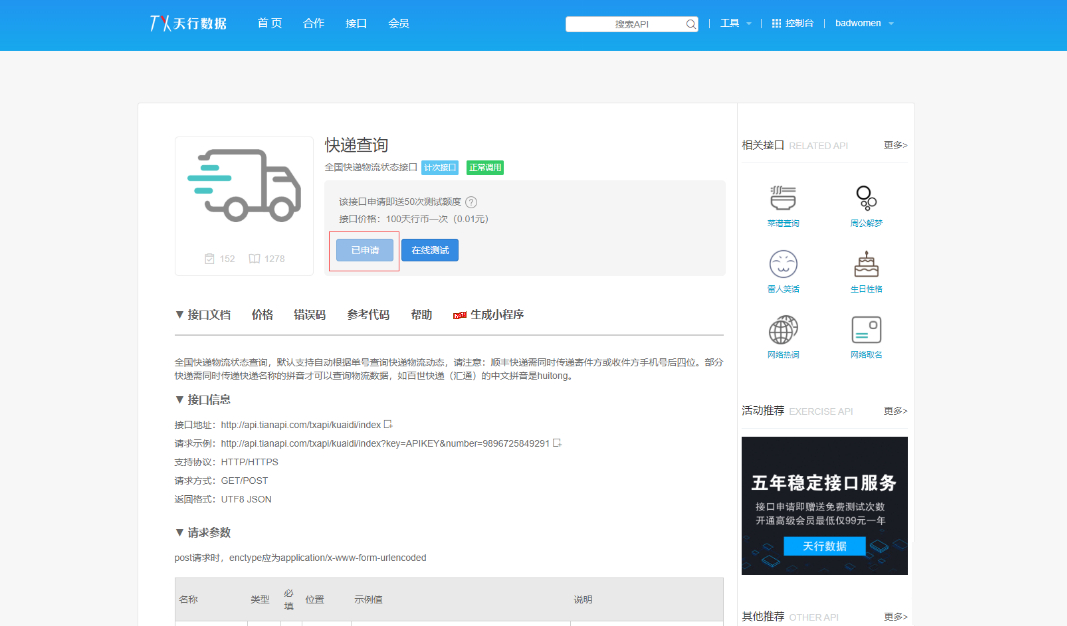The height and width of the screenshot is (626, 1067).
Task: Open the globe network hot words icon
Action: [x=783, y=330]
